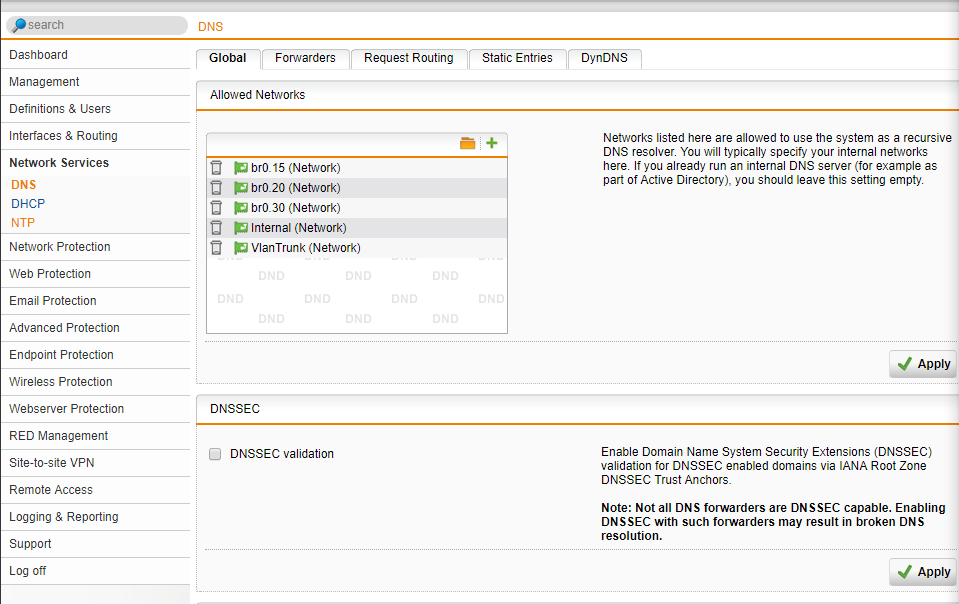
Task: Enable DNSSEC validation
Action: (x=214, y=454)
